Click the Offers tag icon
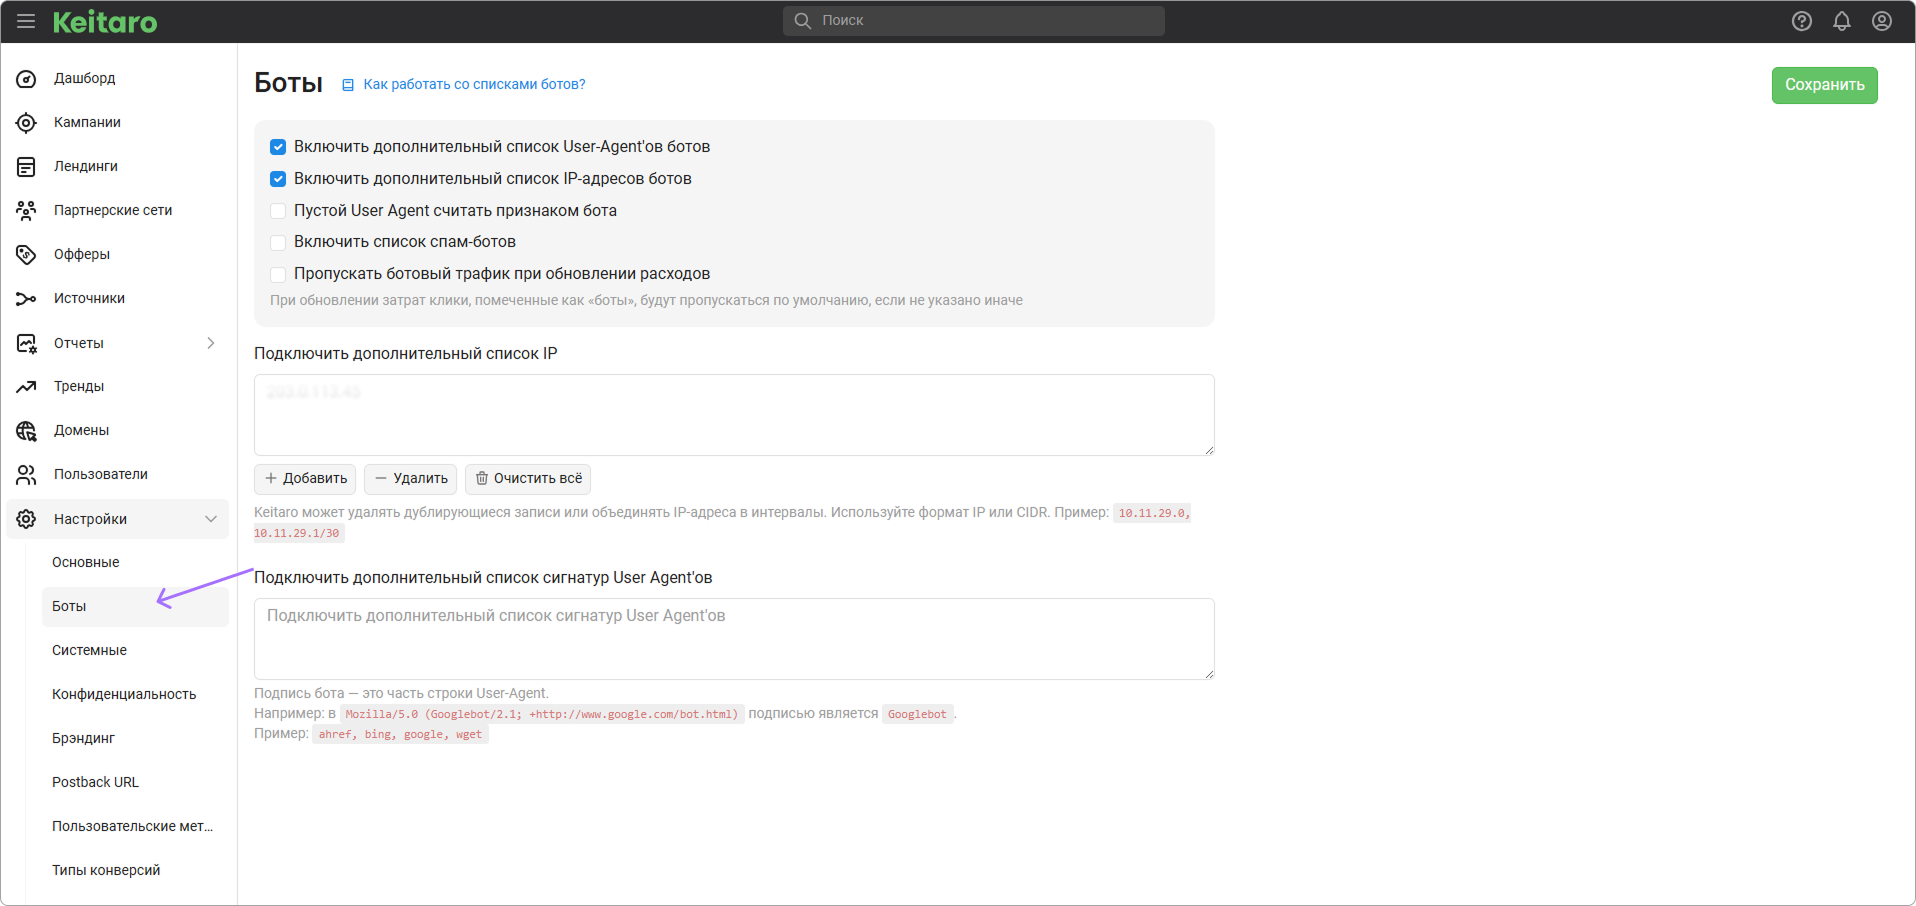This screenshot has height=906, width=1916. coord(27,255)
